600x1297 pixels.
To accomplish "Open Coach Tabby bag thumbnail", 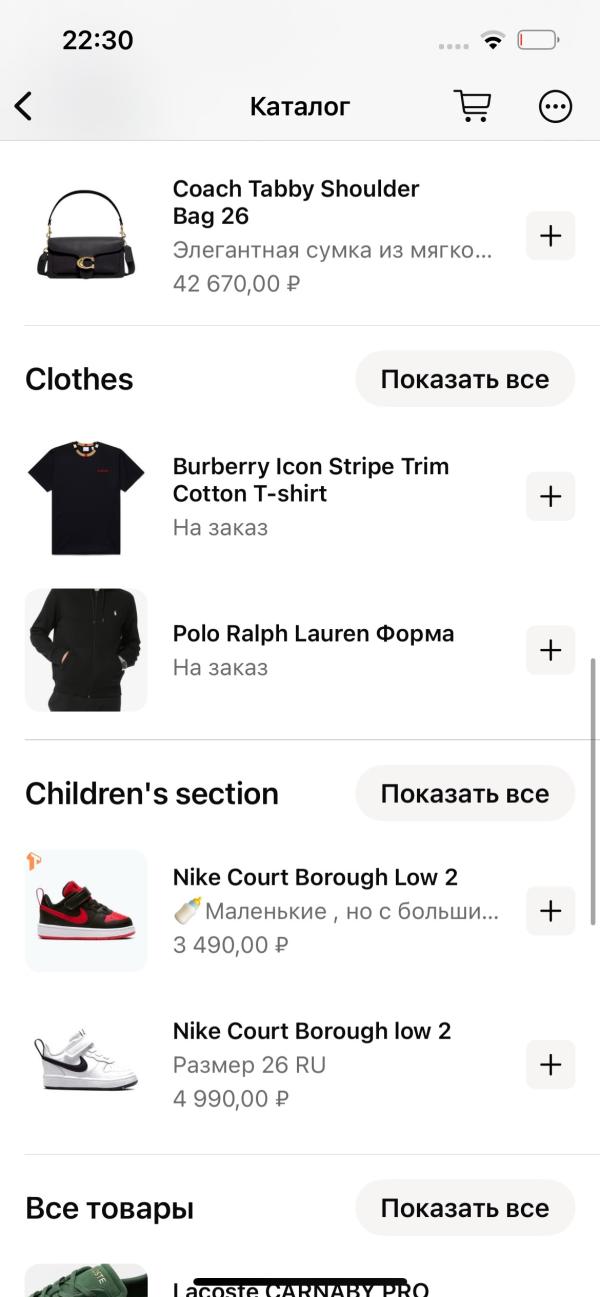I will [x=86, y=236].
